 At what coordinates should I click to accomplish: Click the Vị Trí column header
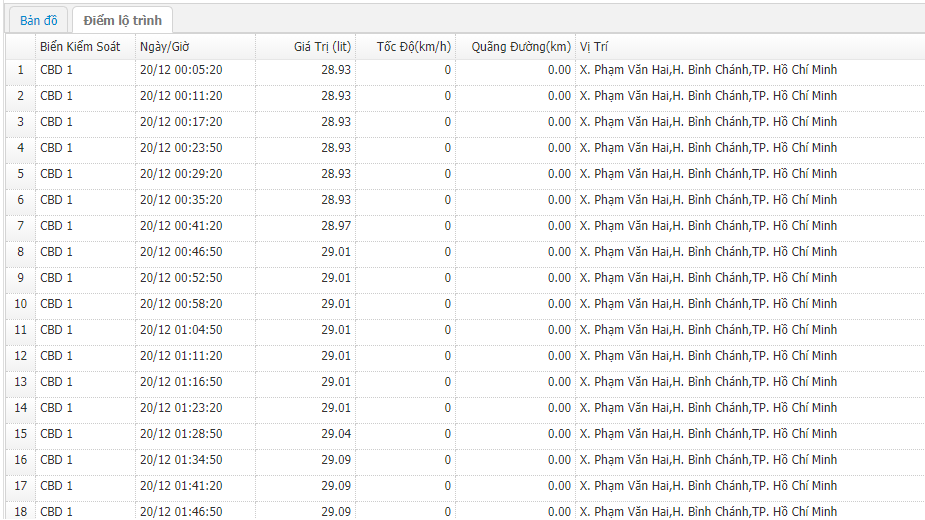pyautogui.click(x=594, y=47)
